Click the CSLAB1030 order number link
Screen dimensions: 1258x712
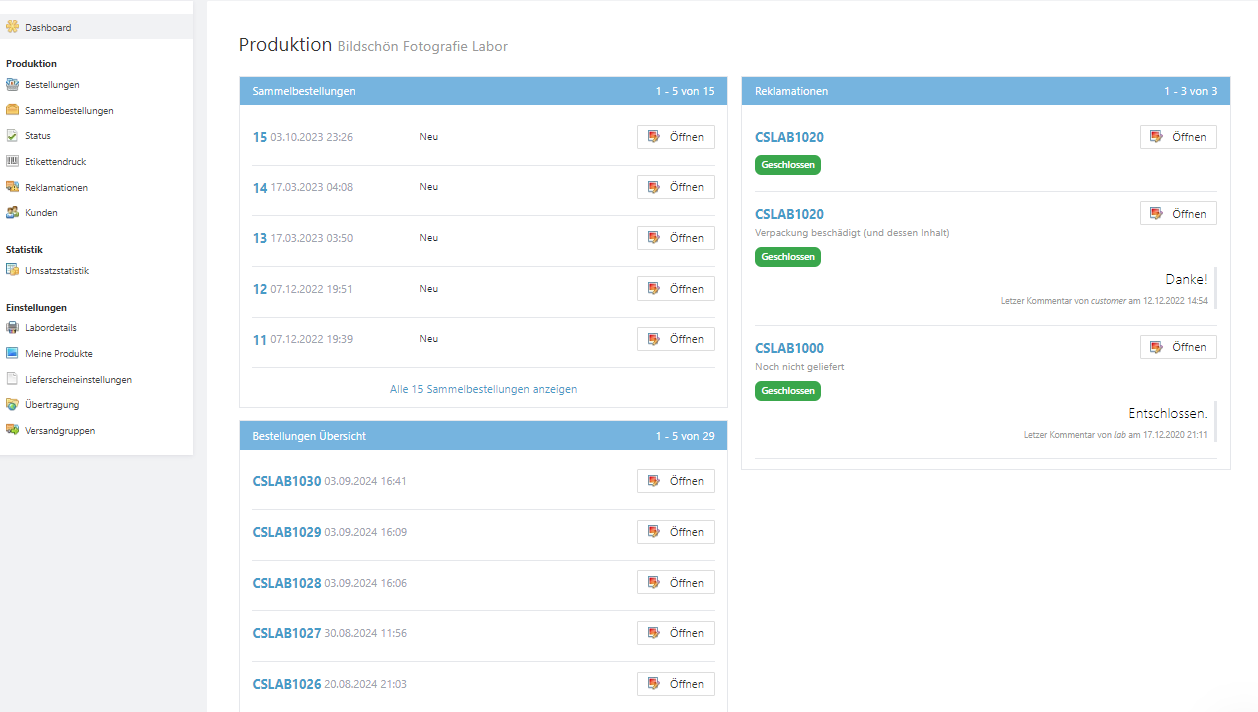tap(287, 481)
